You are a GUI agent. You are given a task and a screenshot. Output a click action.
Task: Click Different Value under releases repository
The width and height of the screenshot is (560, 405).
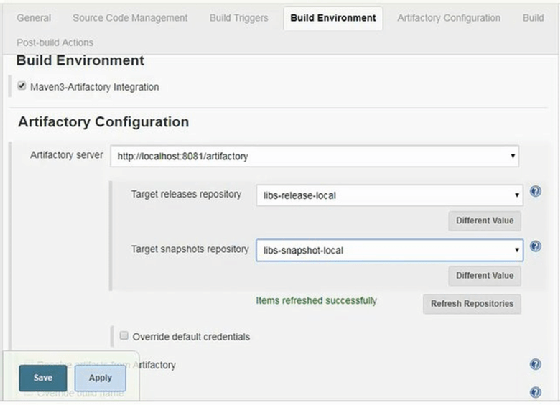485,221
